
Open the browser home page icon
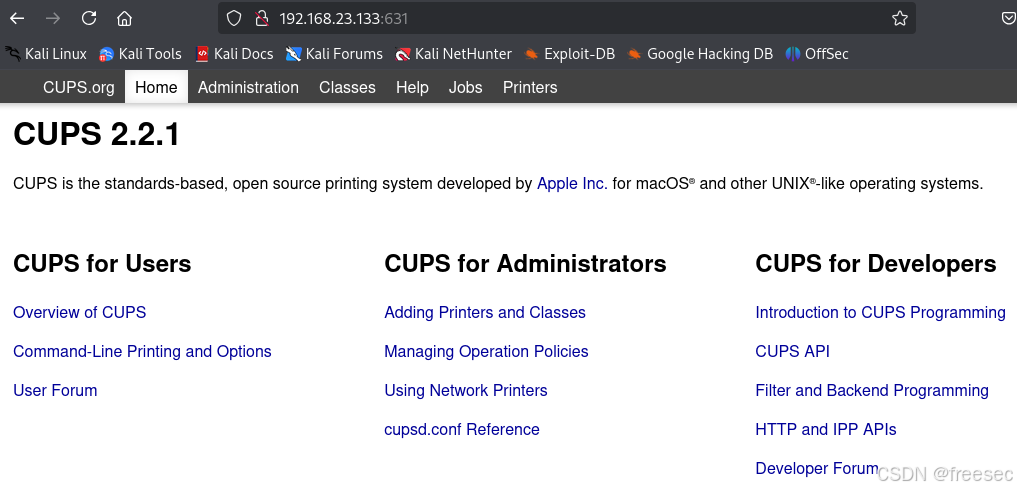click(125, 18)
